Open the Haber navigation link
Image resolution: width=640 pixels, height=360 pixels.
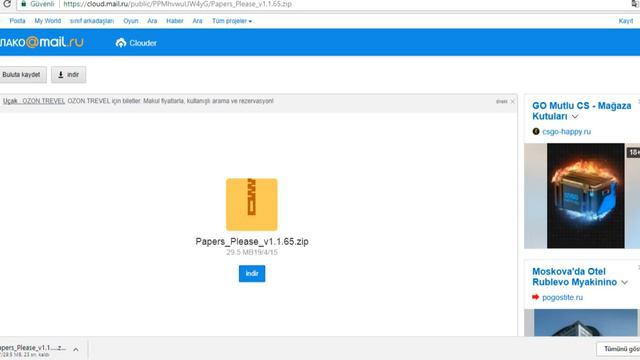[175, 21]
